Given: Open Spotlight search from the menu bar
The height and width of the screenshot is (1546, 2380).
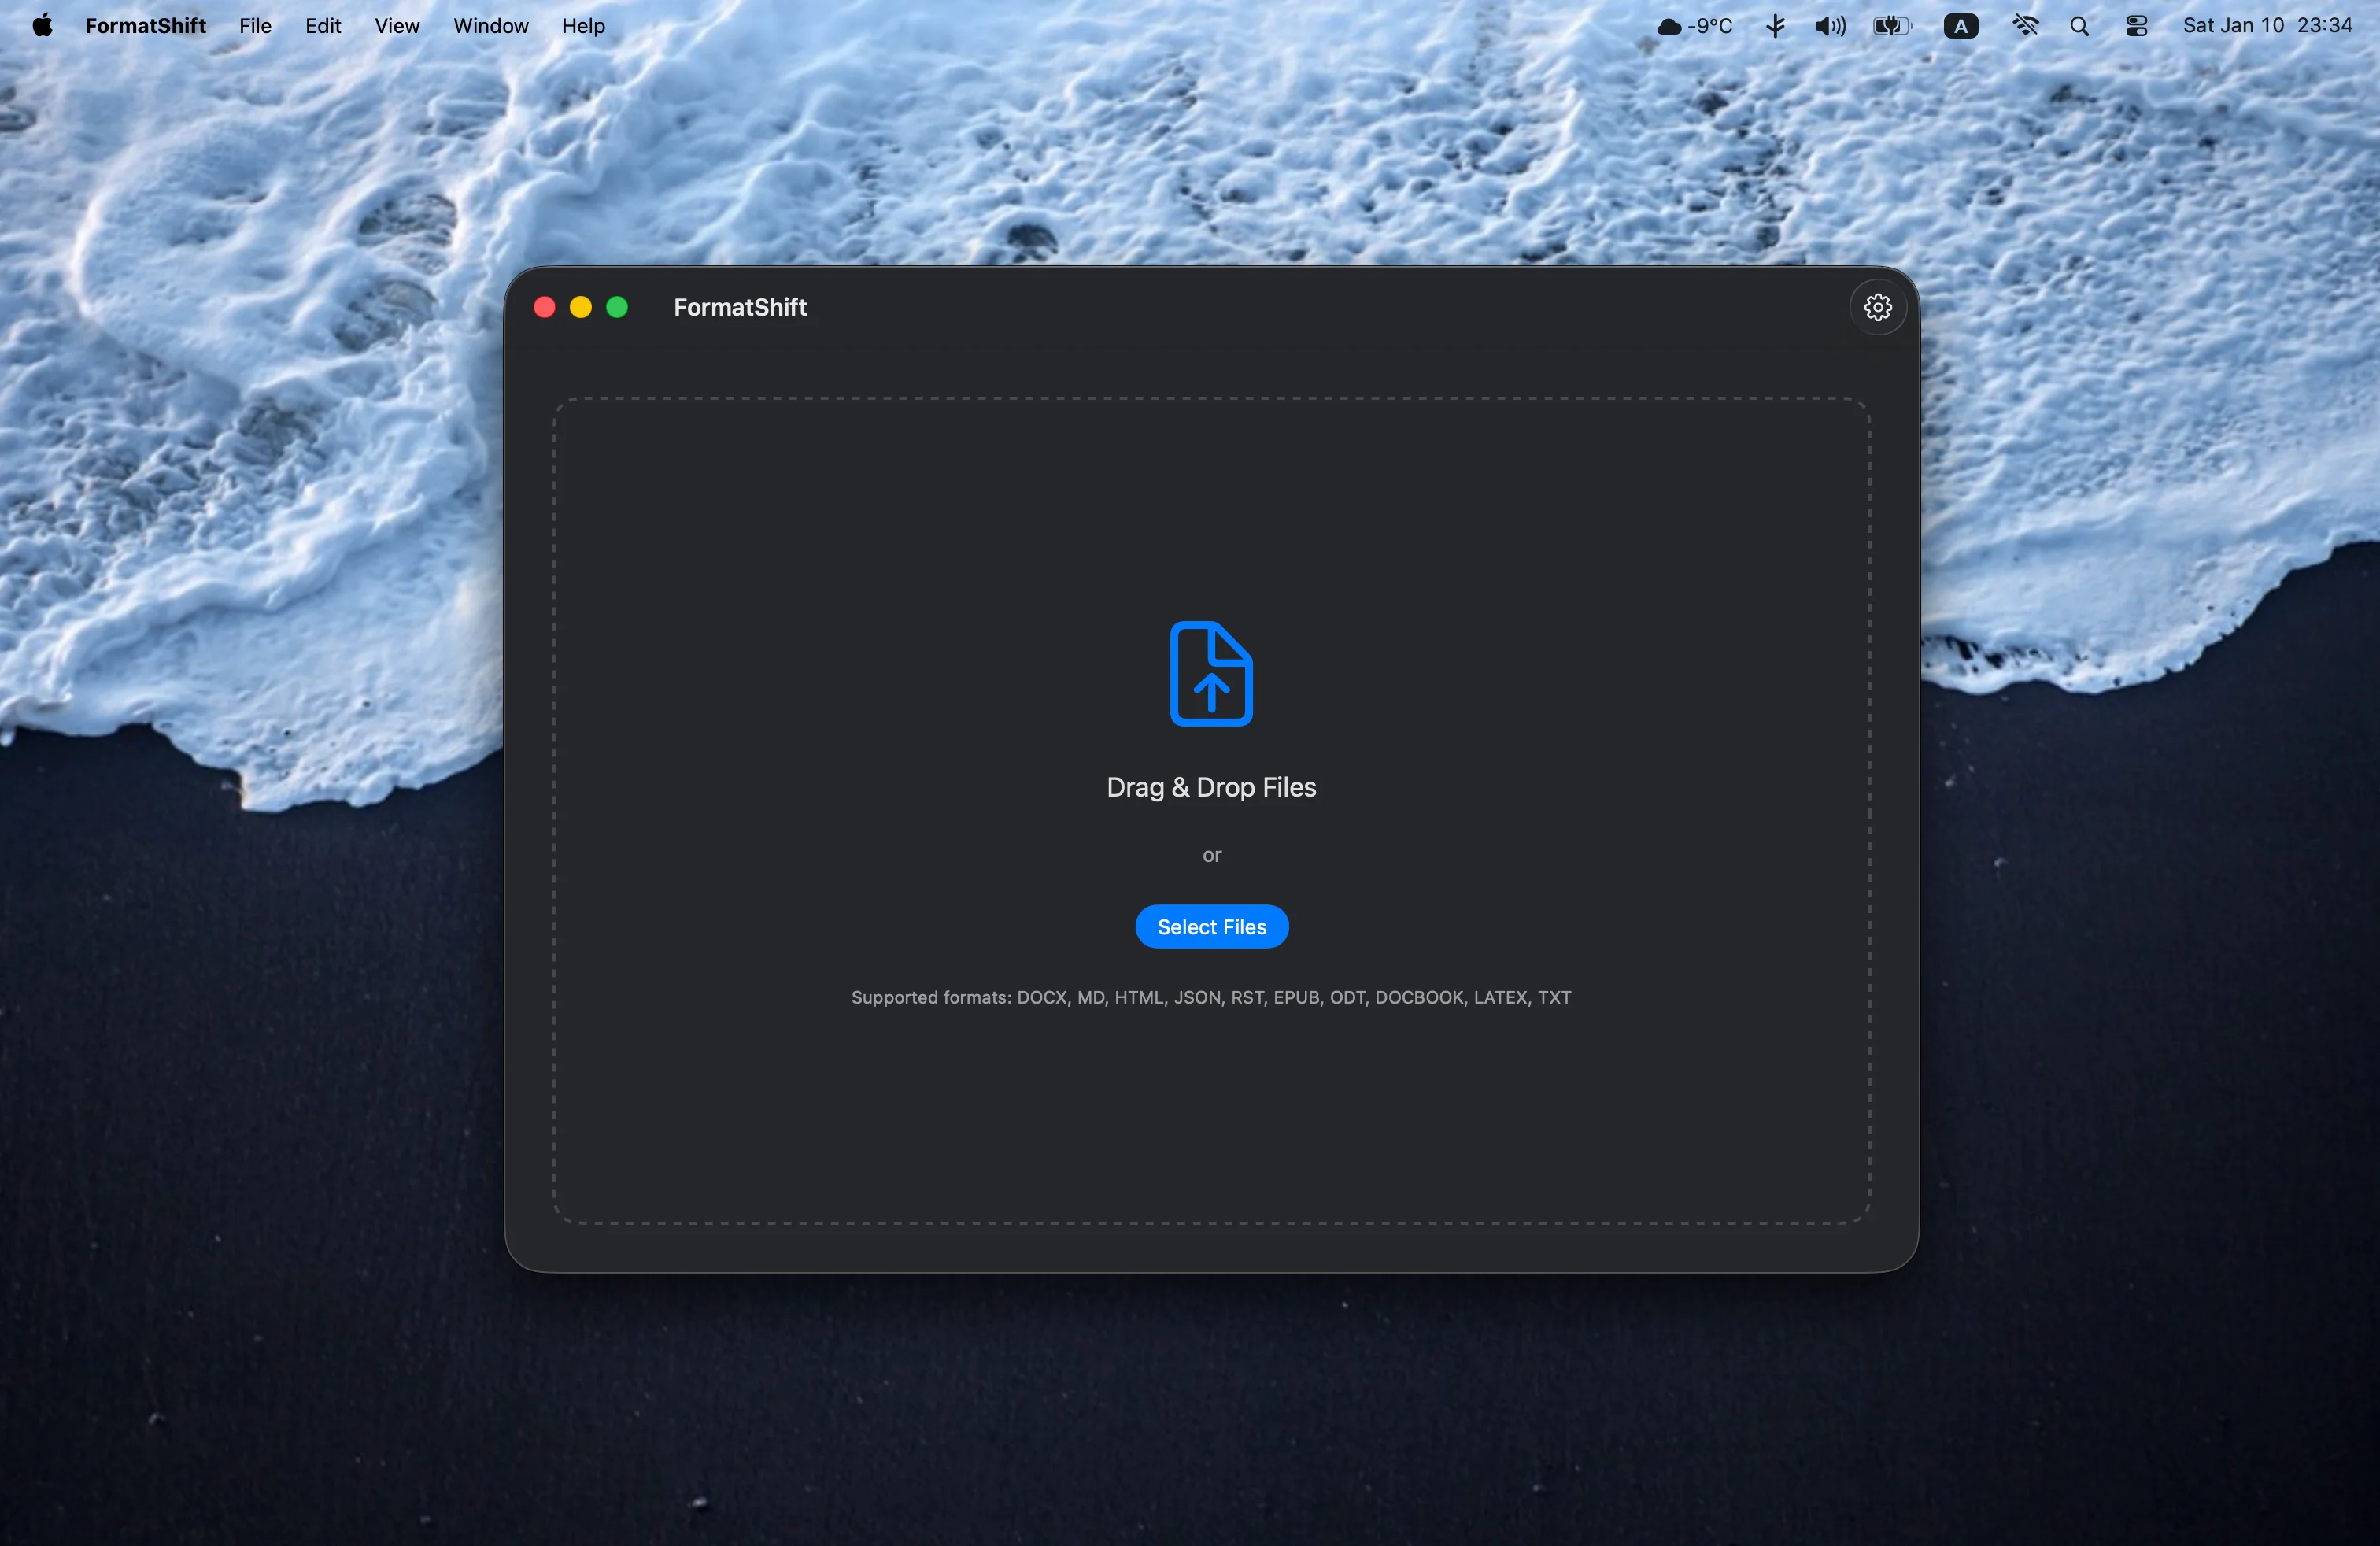Looking at the screenshot, I should click(2080, 25).
